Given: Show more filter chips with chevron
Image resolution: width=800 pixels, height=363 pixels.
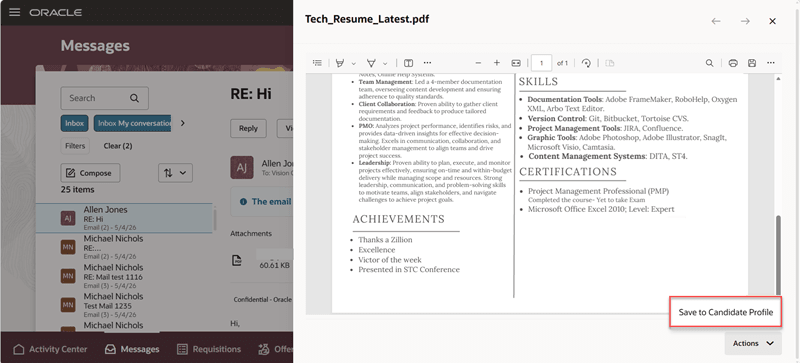Looking at the screenshot, I should pos(183,123).
